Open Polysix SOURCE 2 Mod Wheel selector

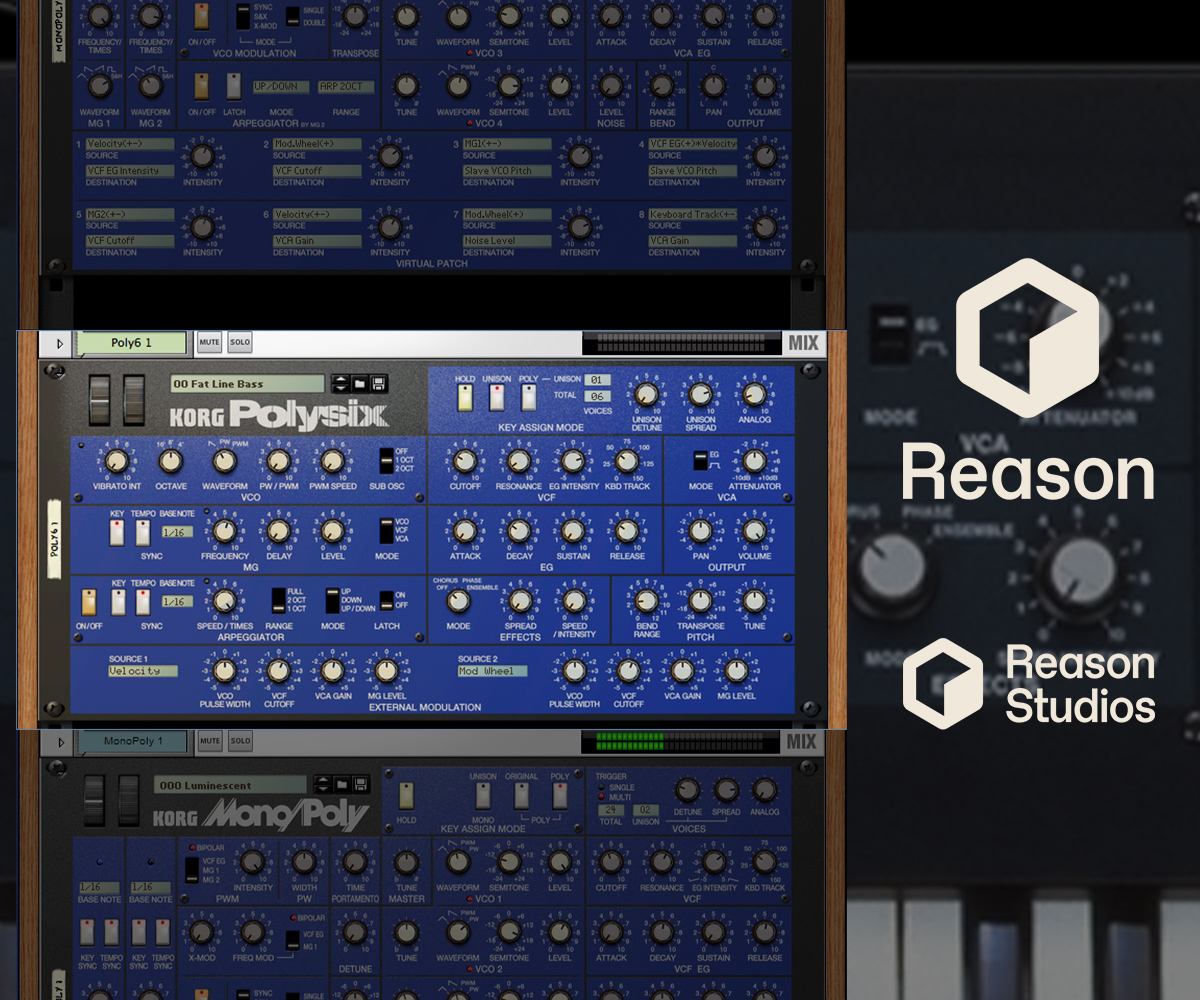pyautogui.click(x=492, y=671)
